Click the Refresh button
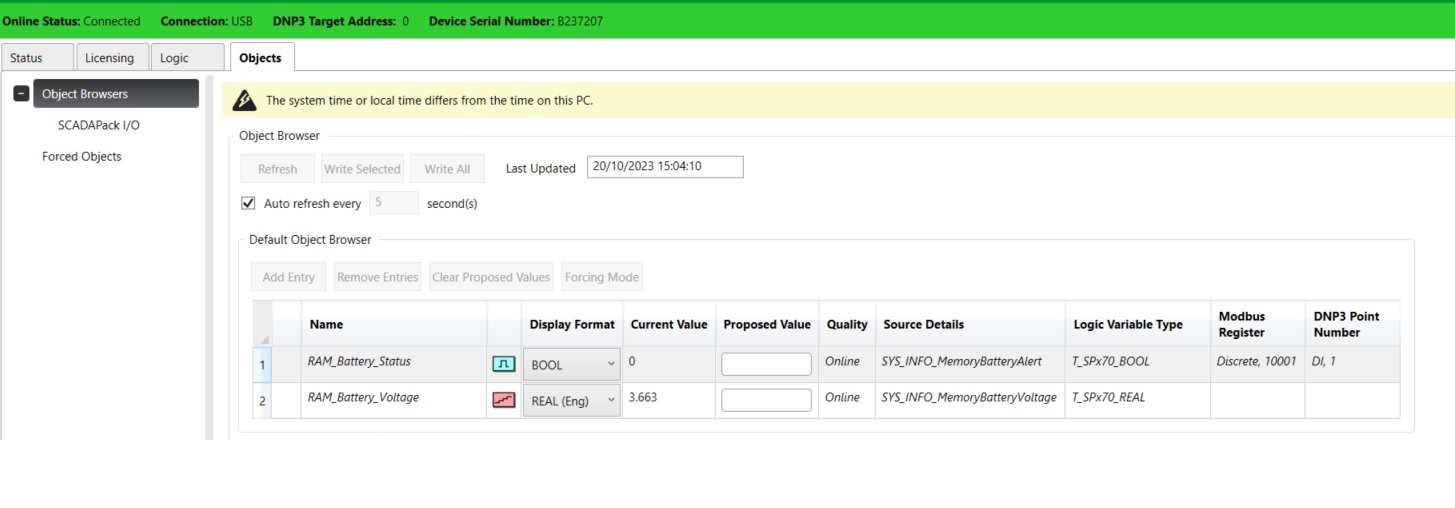 (x=277, y=168)
